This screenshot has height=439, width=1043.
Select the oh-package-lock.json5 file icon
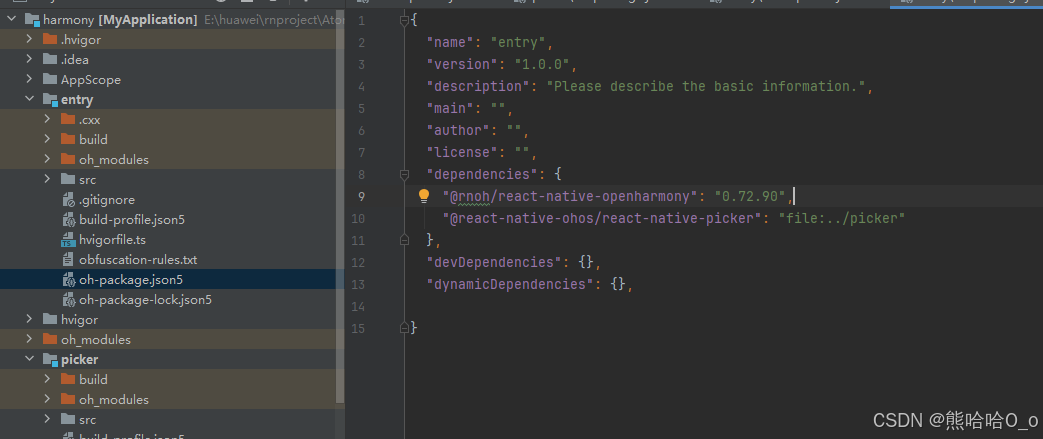pyautogui.click(x=69, y=299)
